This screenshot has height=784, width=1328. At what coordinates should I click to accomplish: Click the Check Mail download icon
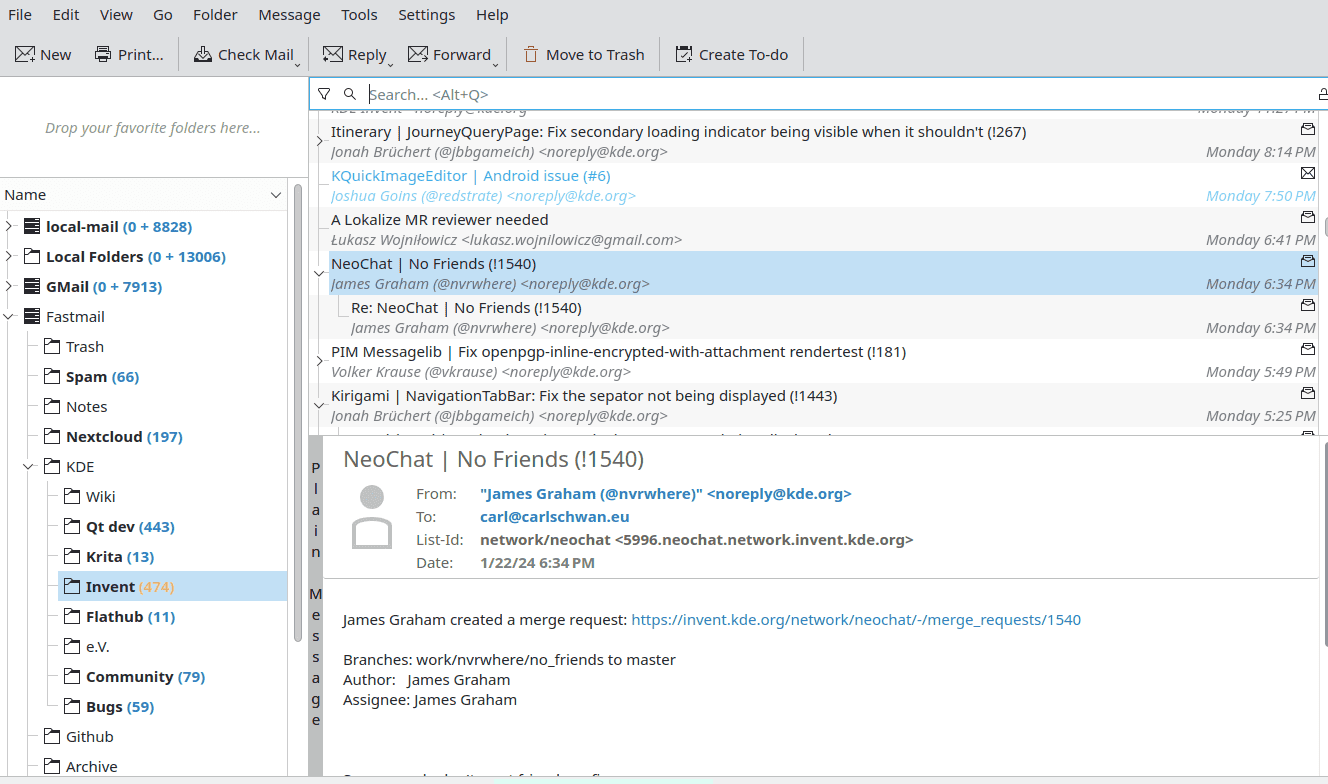pyautogui.click(x=202, y=54)
